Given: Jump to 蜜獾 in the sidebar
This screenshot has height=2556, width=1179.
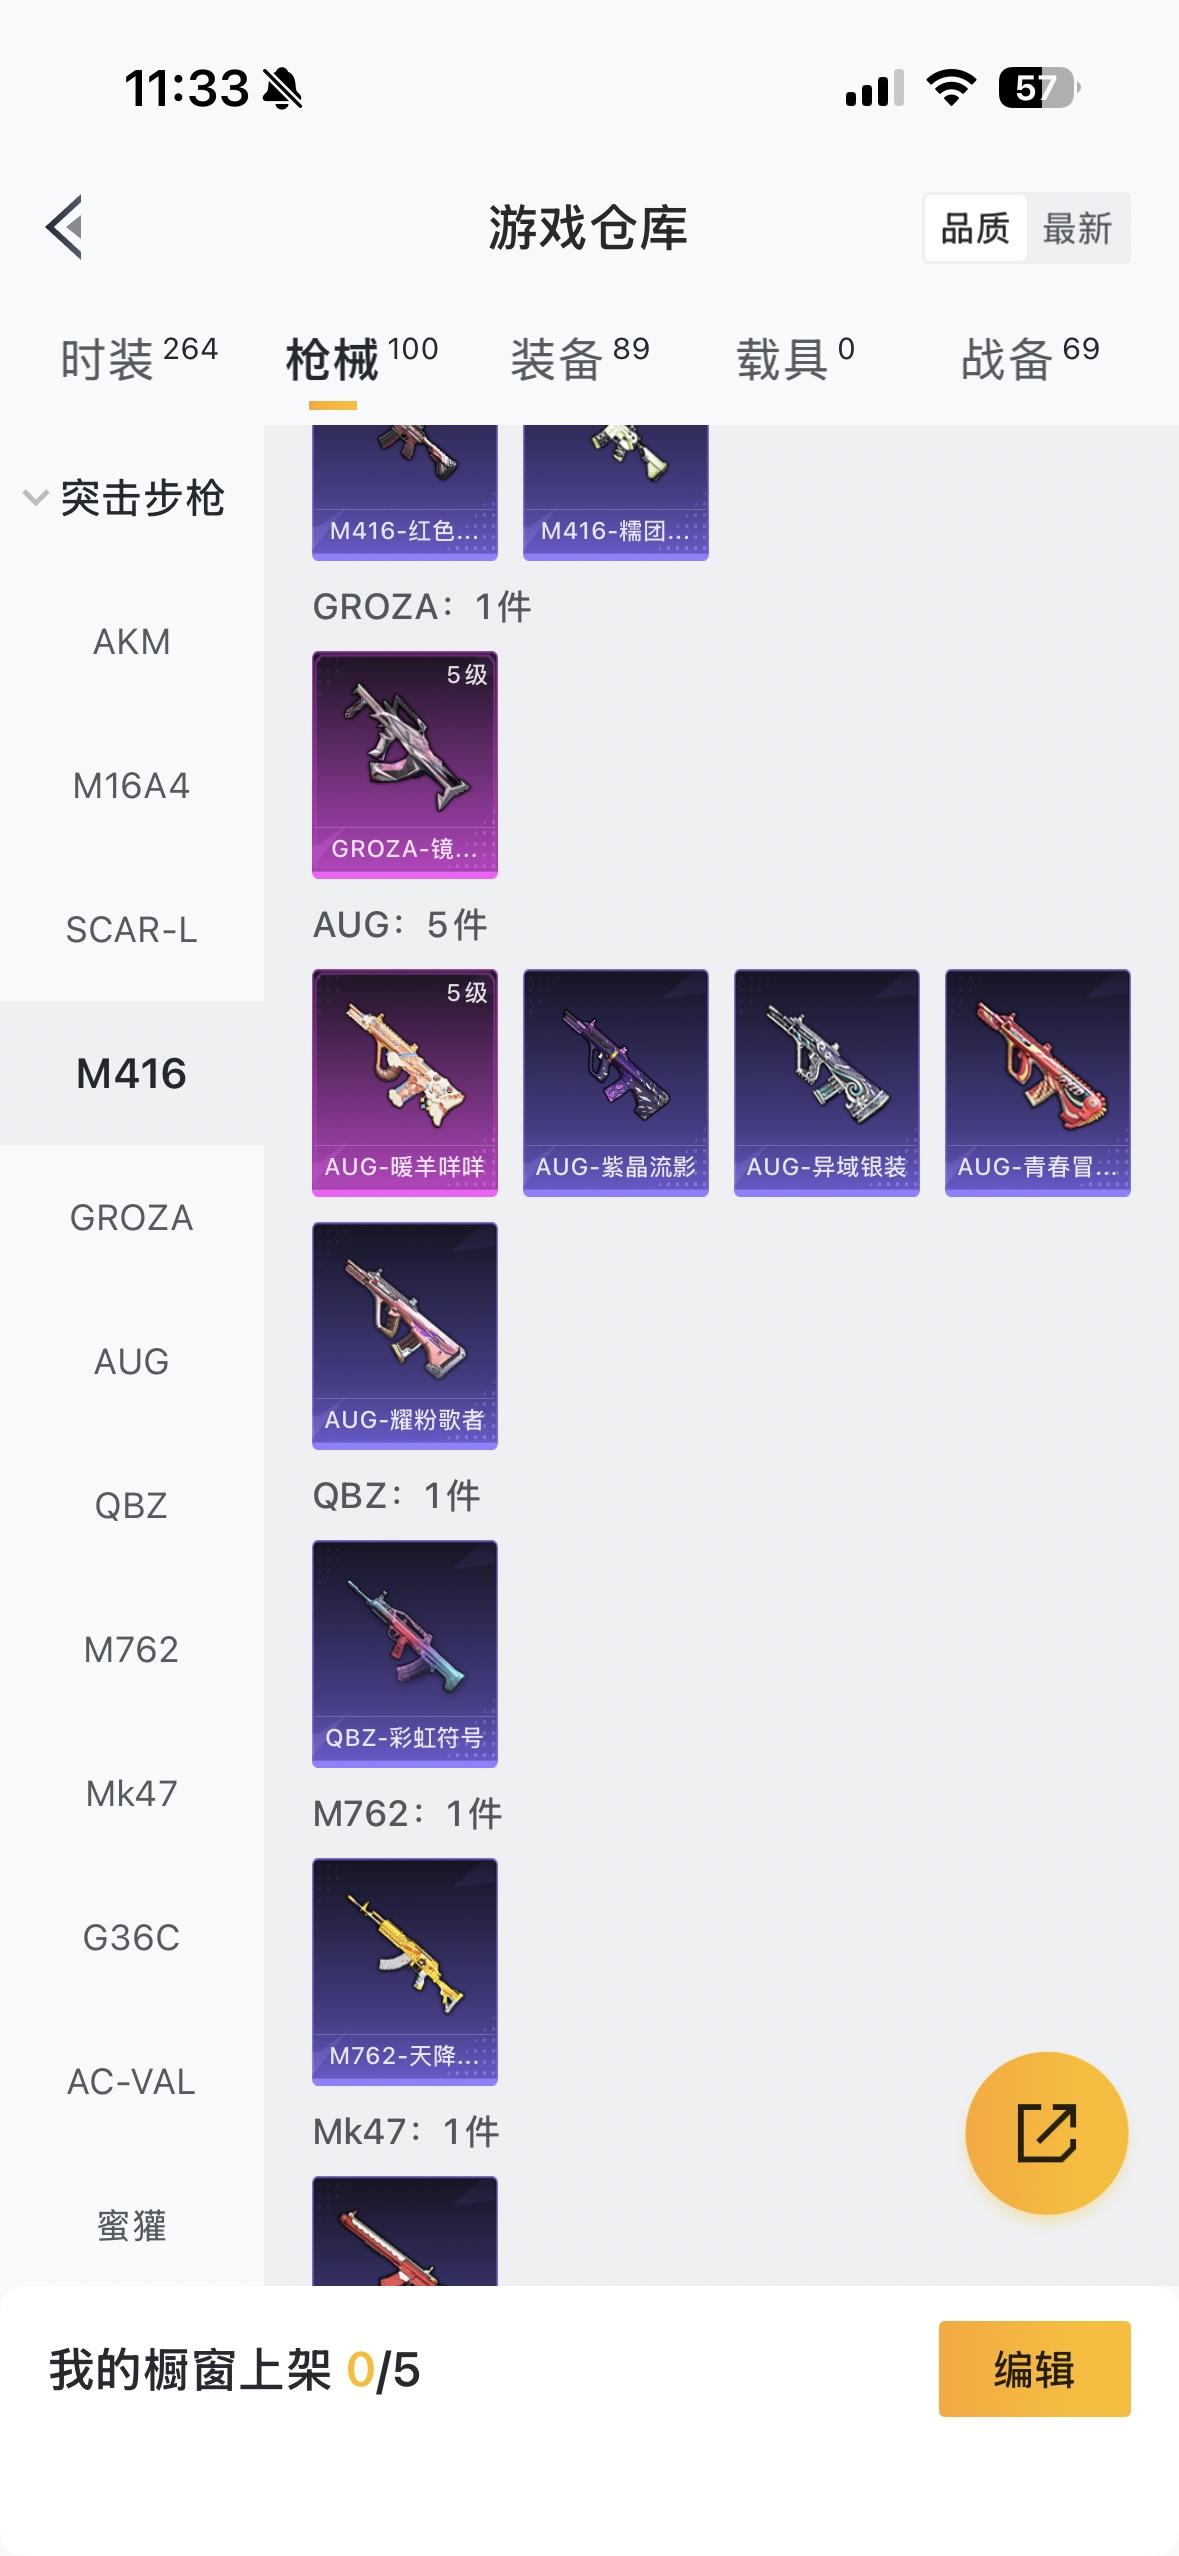Looking at the screenshot, I should (132, 2226).
